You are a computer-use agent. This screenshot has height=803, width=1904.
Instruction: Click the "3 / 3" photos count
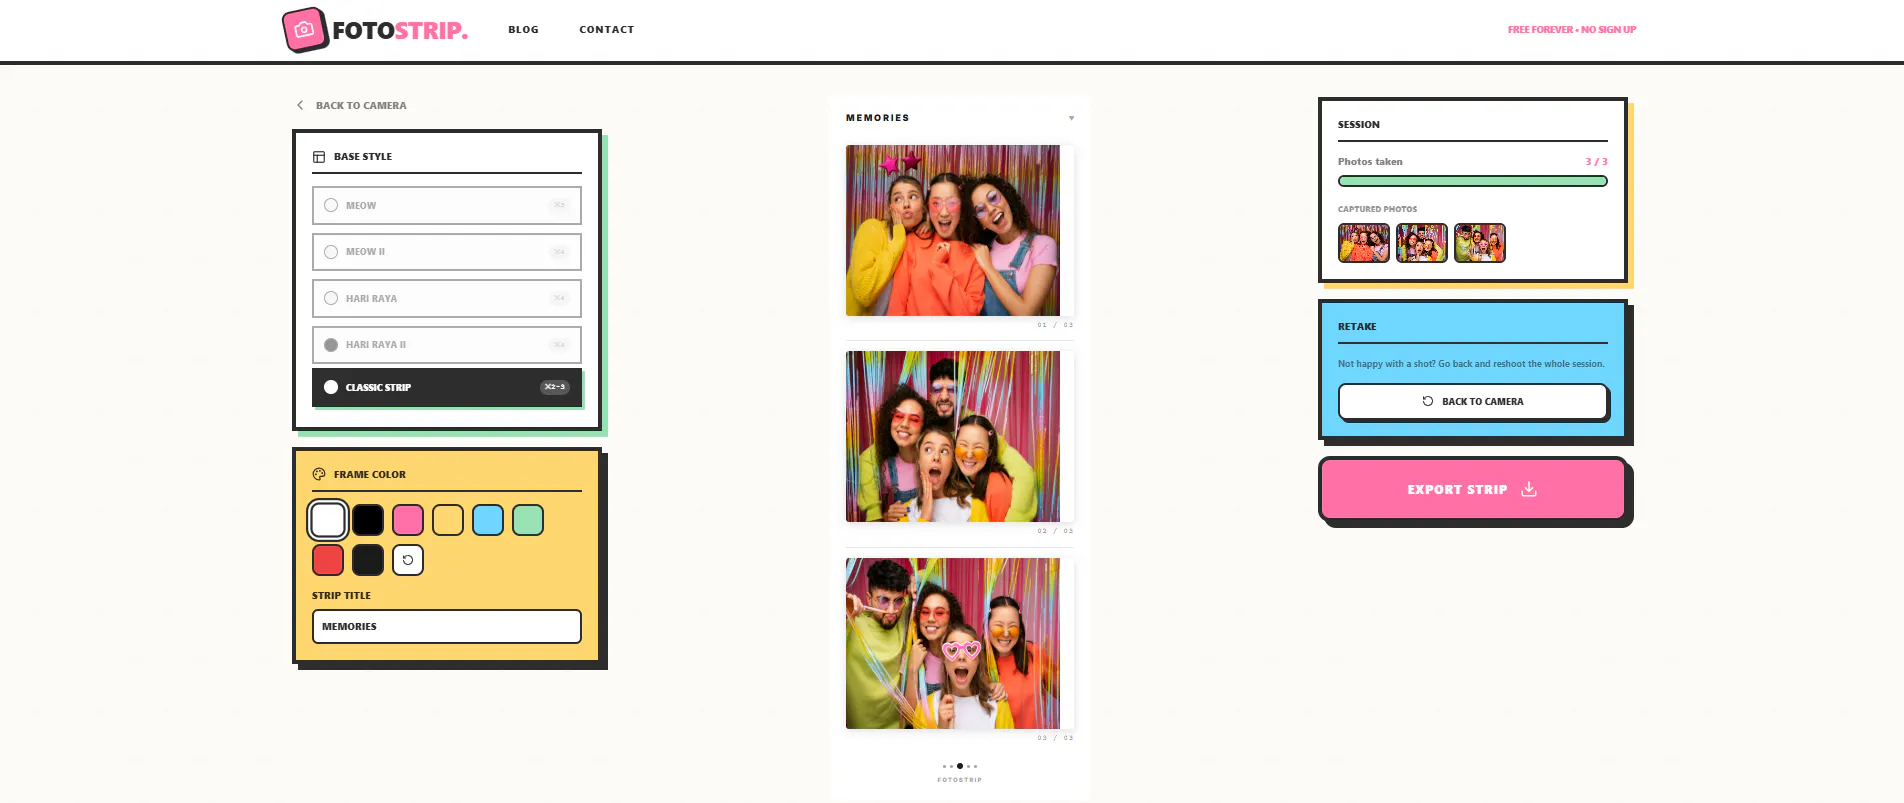click(x=1596, y=162)
